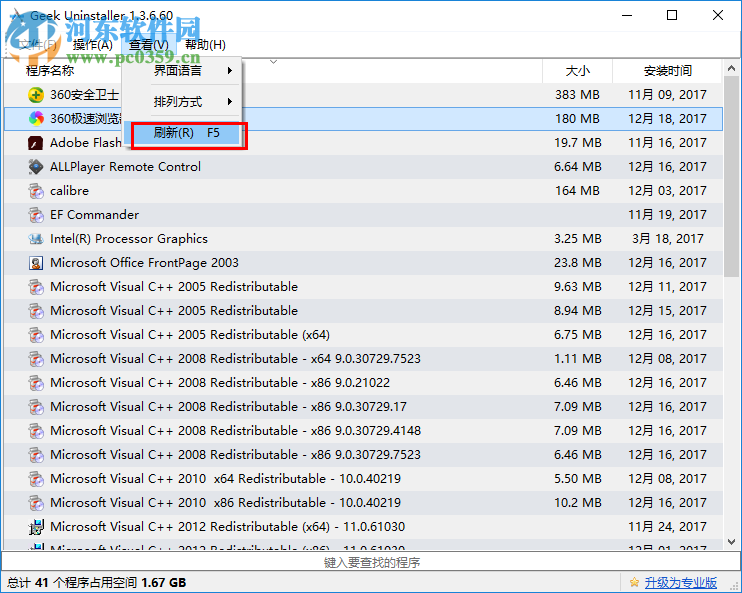Click the 360极速浏览器 colorful icon

[36, 118]
